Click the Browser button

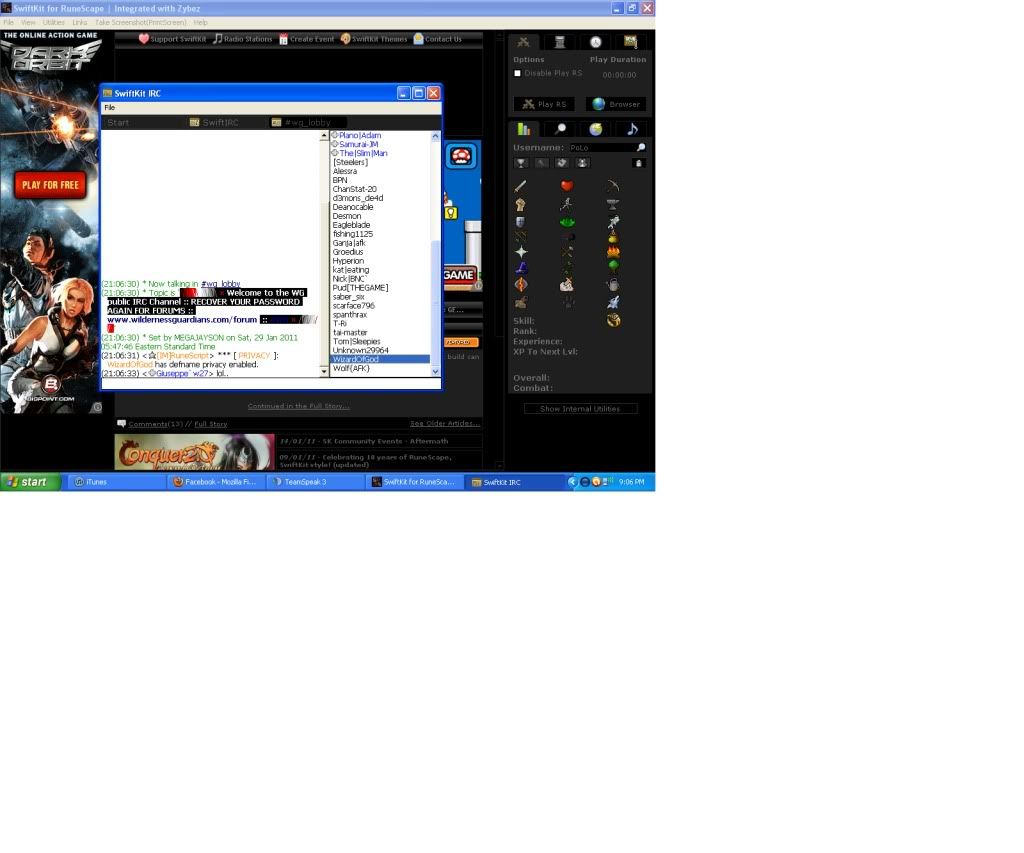[x=616, y=104]
